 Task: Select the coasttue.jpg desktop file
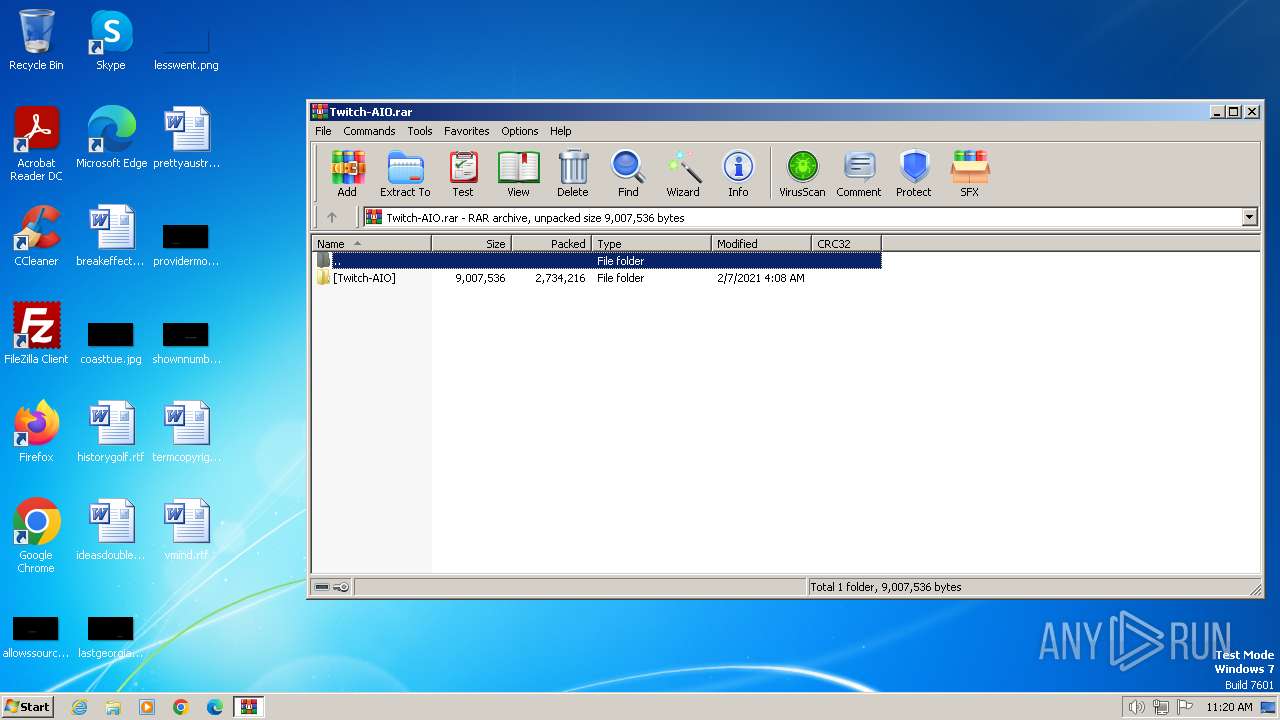click(x=111, y=341)
